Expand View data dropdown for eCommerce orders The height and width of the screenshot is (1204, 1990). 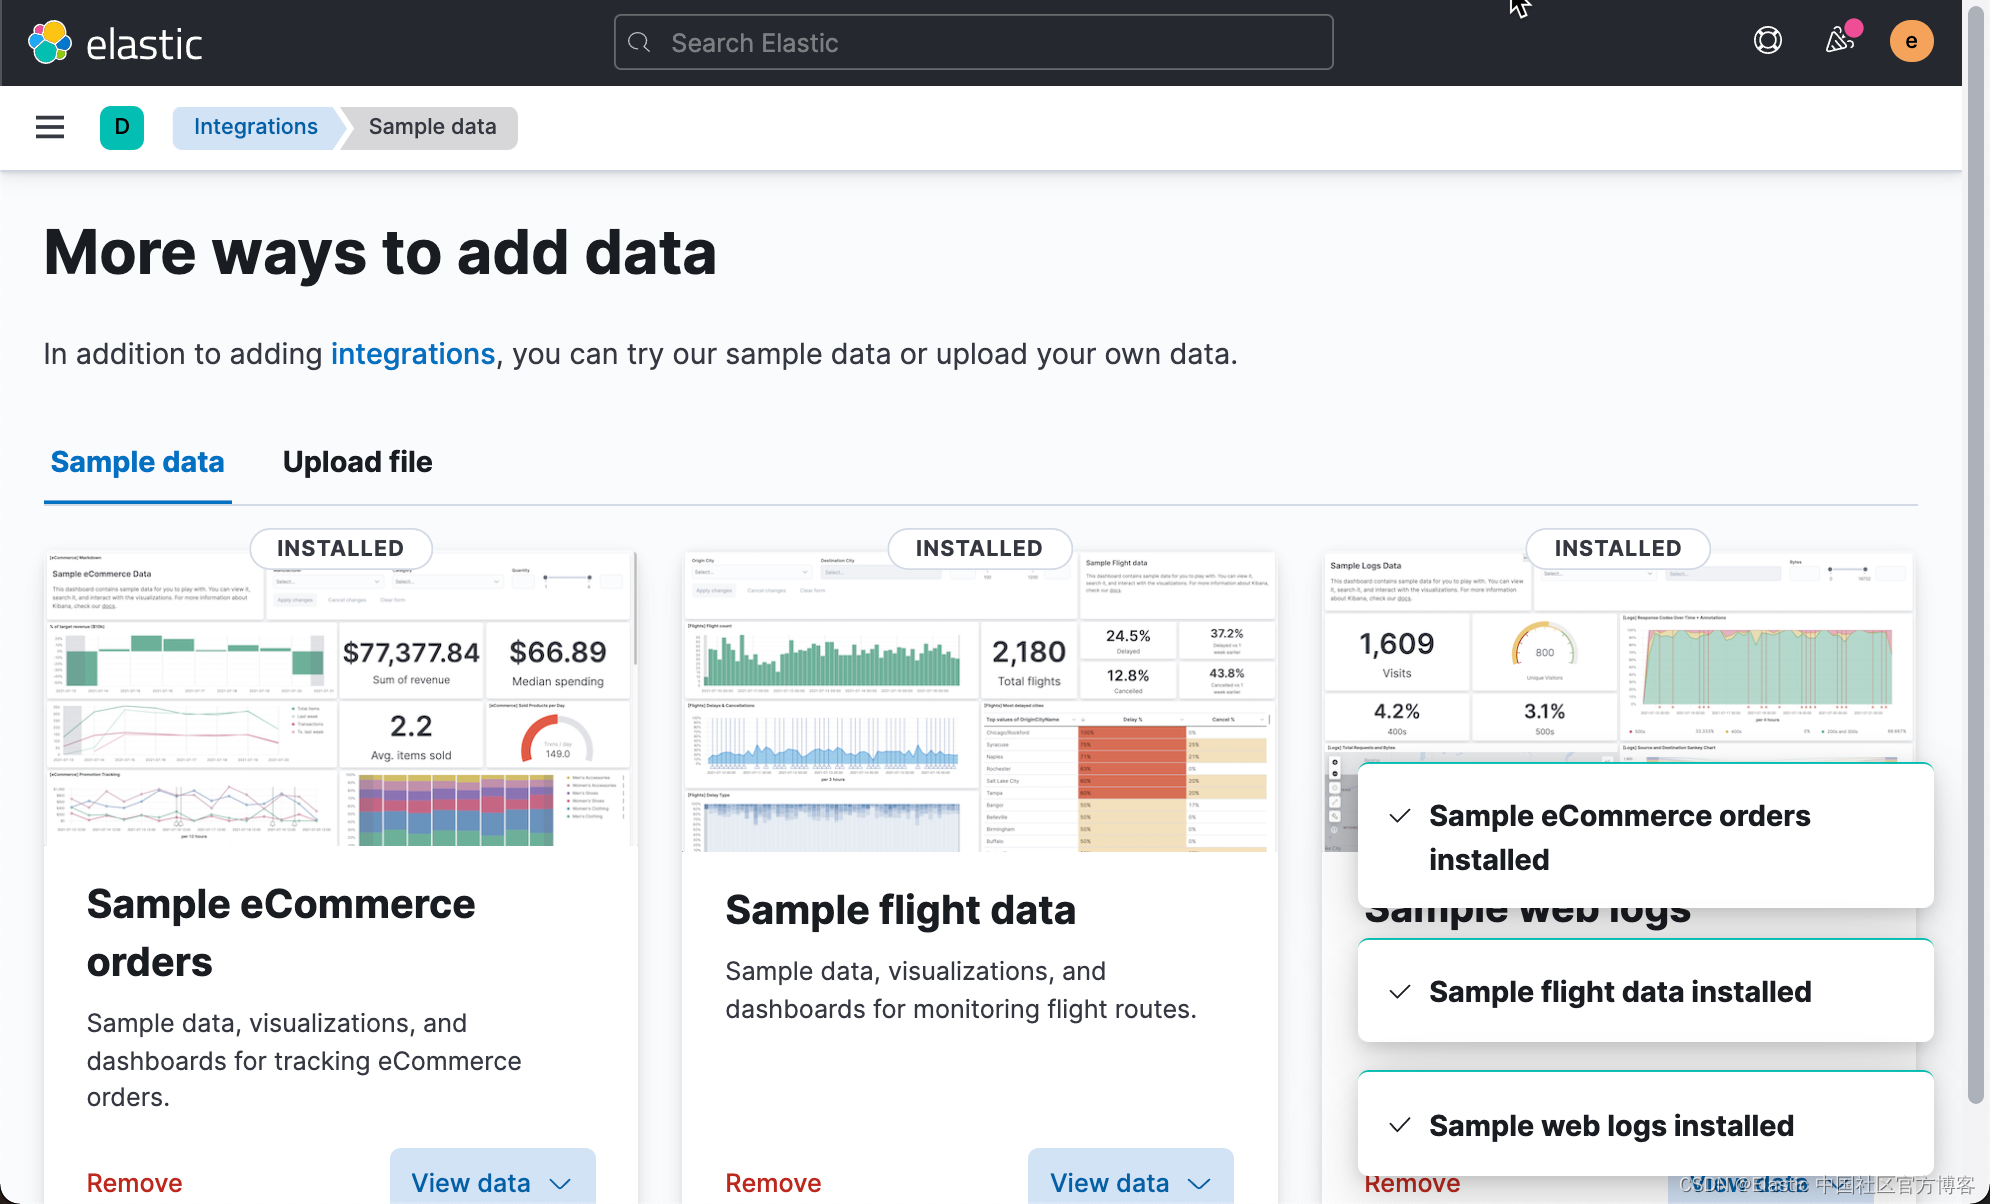click(492, 1182)
